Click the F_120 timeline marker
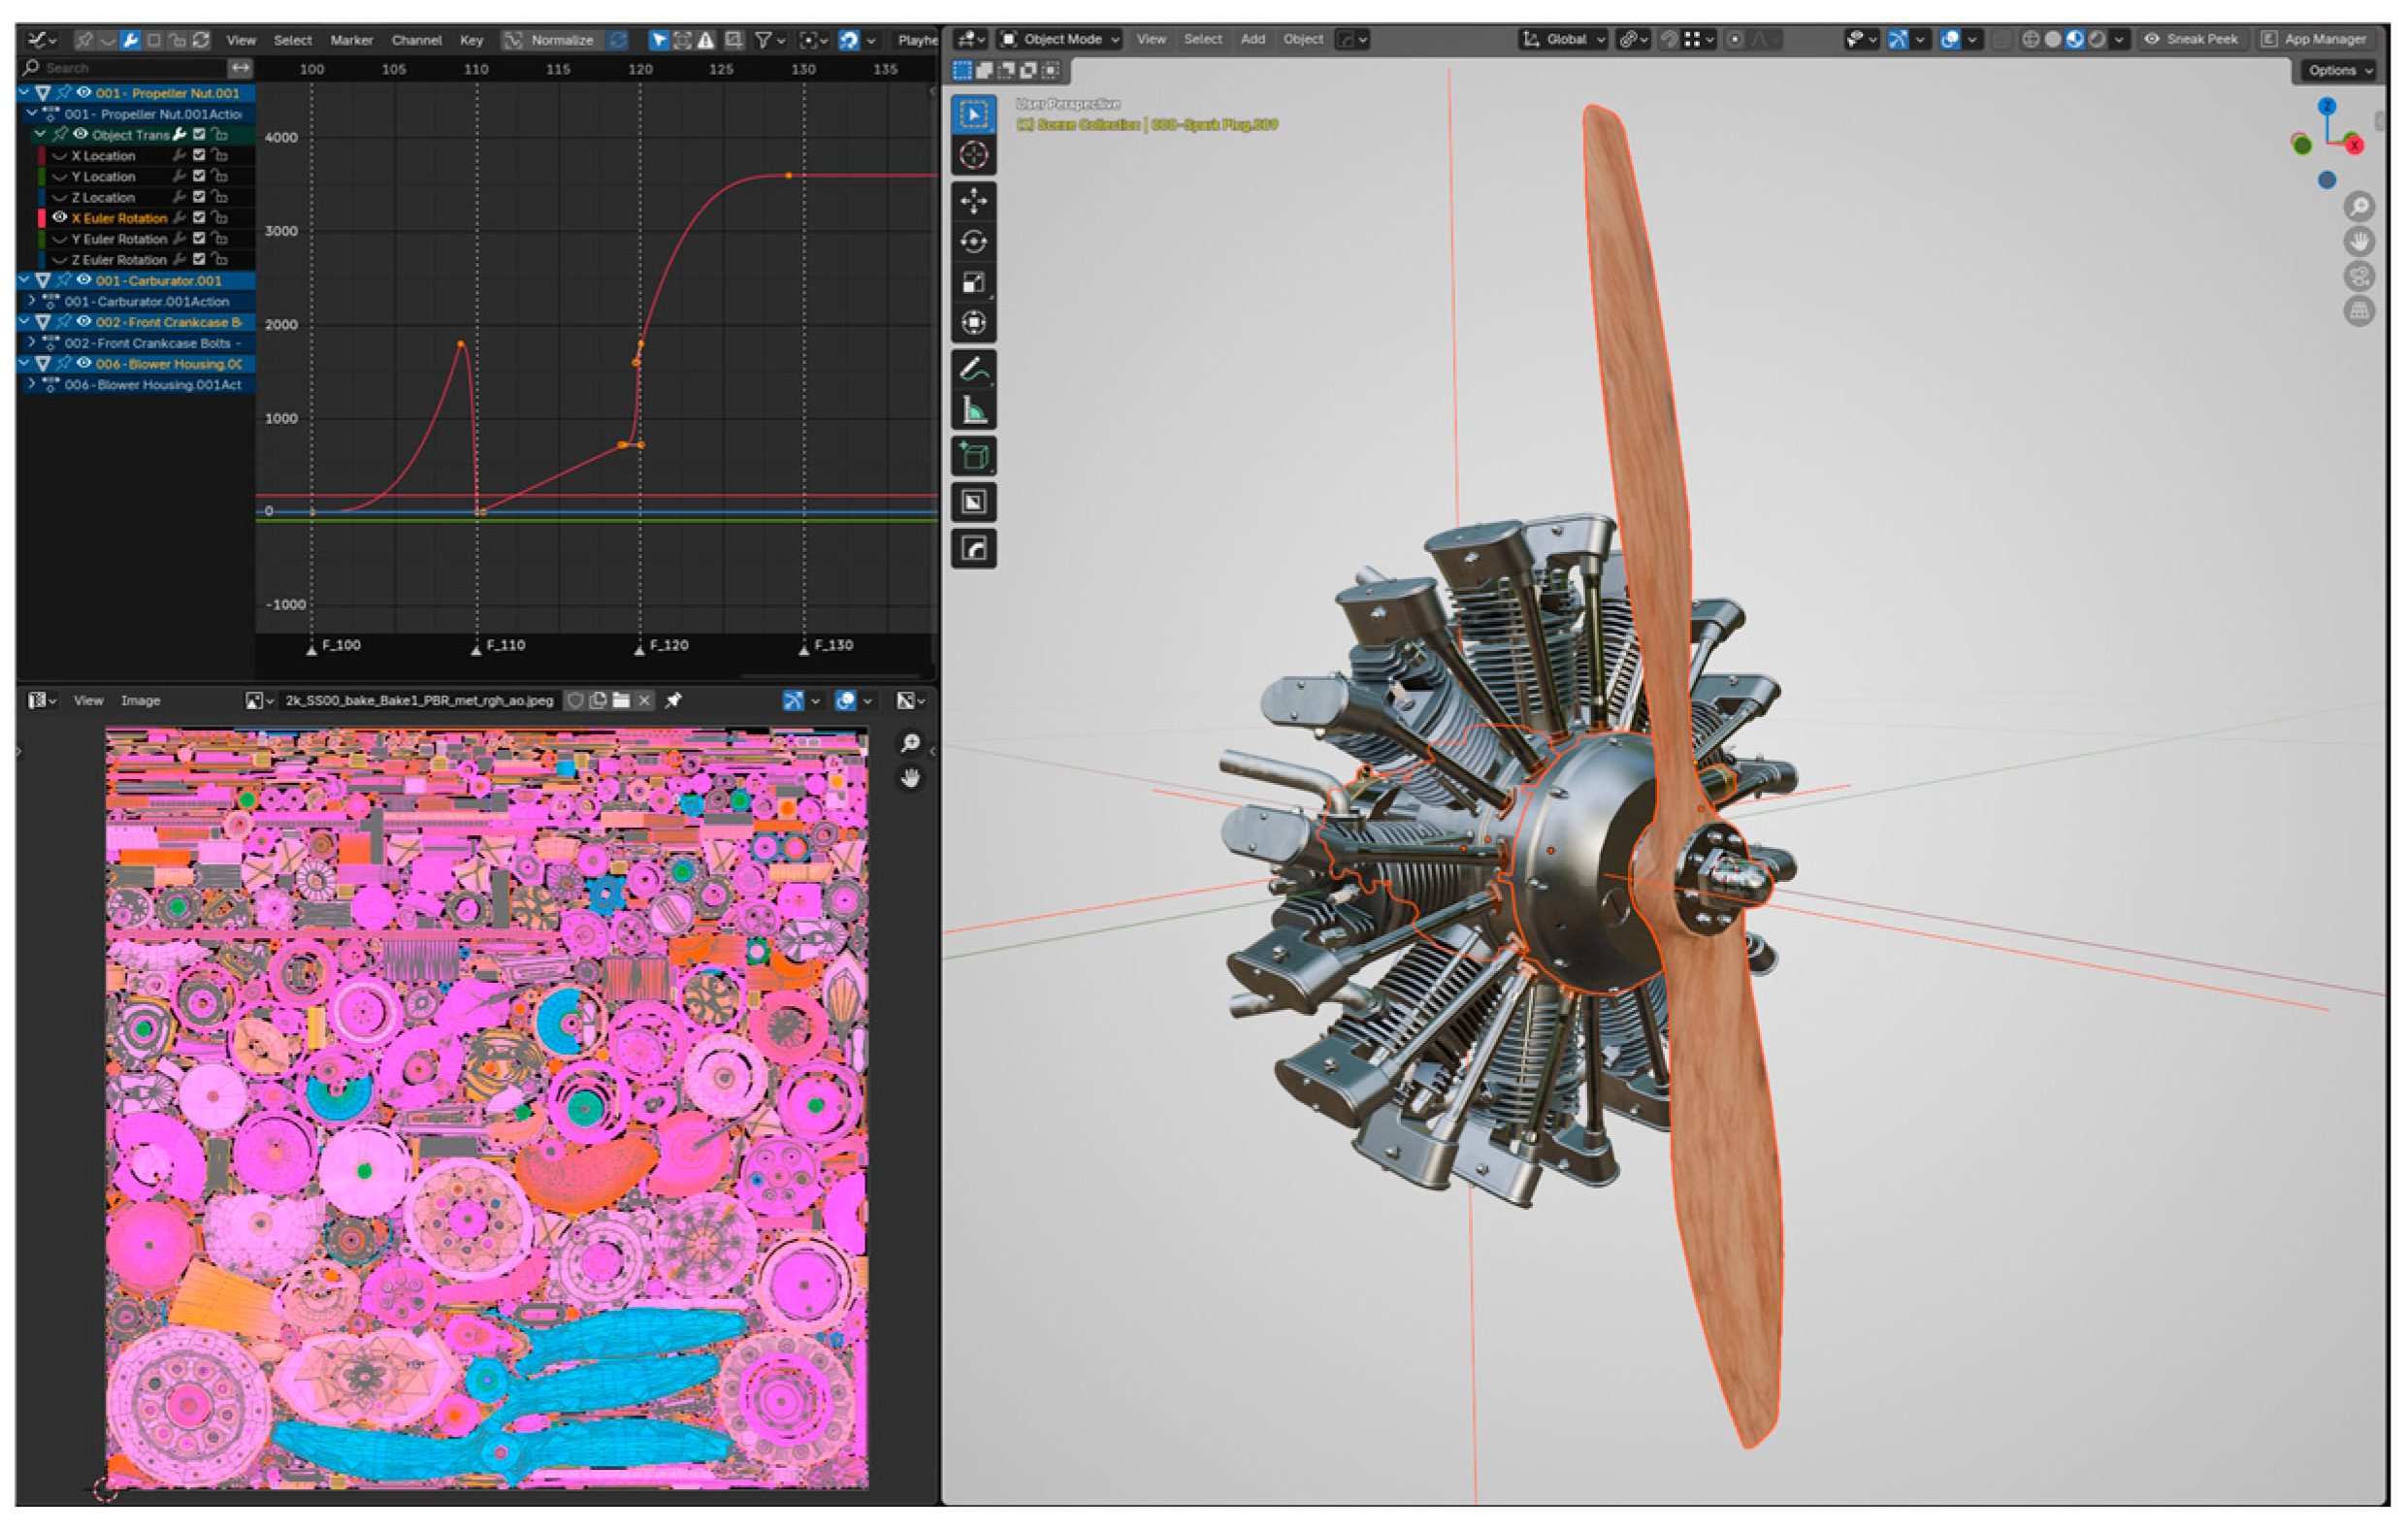The width and height of the screenshot is (2408, 1530). point(640,648)
